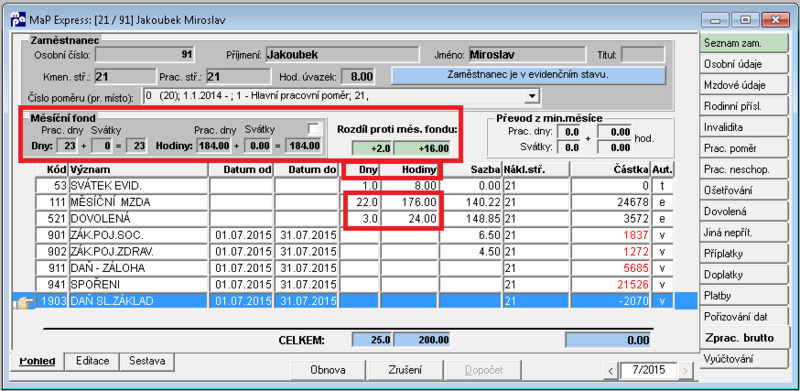800x391 pixels.
Task: Open the Seznam zam. side tab
Action: click(743, 43)
